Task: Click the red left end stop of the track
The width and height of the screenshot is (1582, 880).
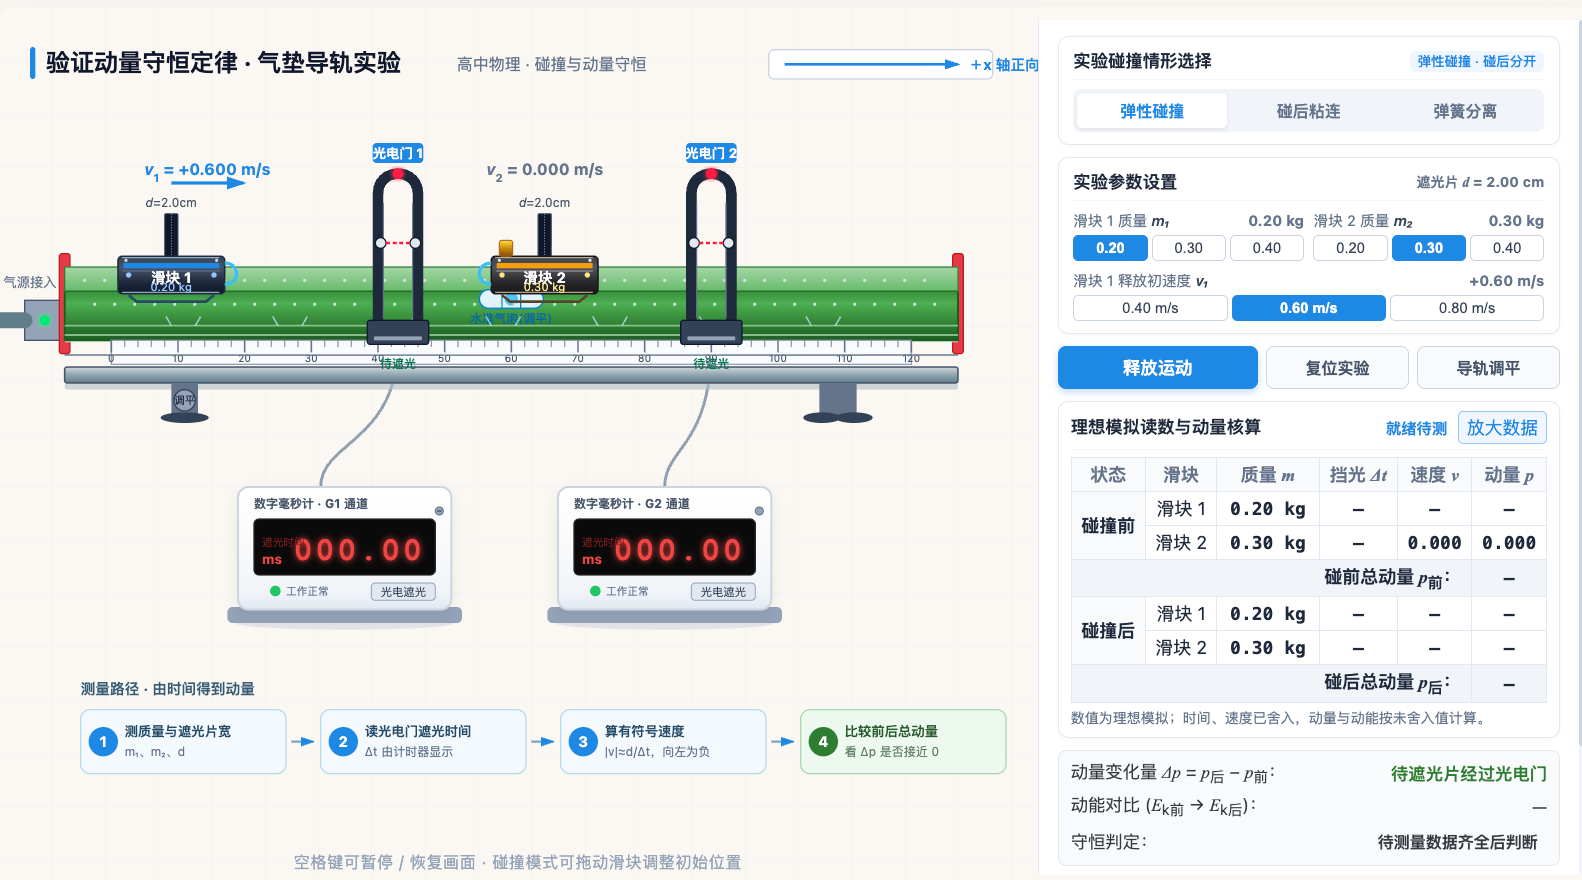Action: click(x=64, y=304)
